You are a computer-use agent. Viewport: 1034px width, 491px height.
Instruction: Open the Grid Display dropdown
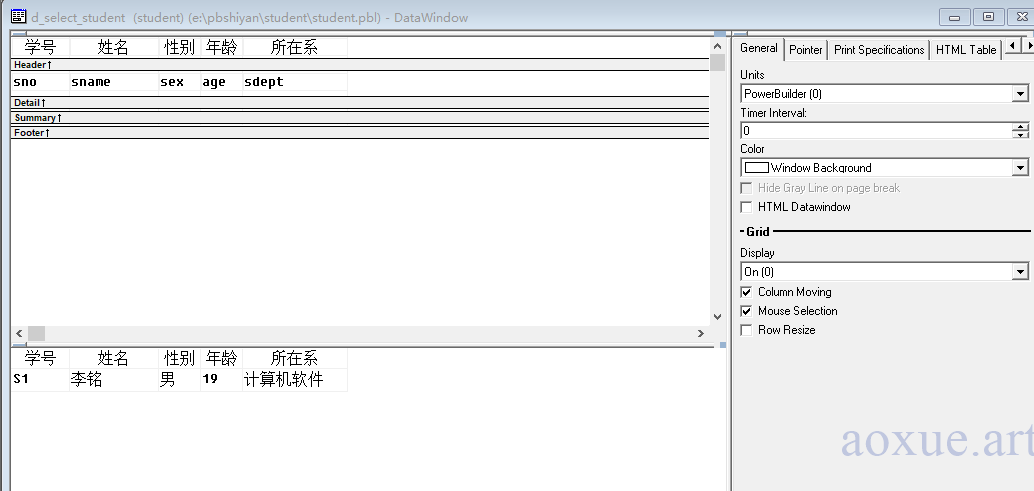coord(1021,272)
